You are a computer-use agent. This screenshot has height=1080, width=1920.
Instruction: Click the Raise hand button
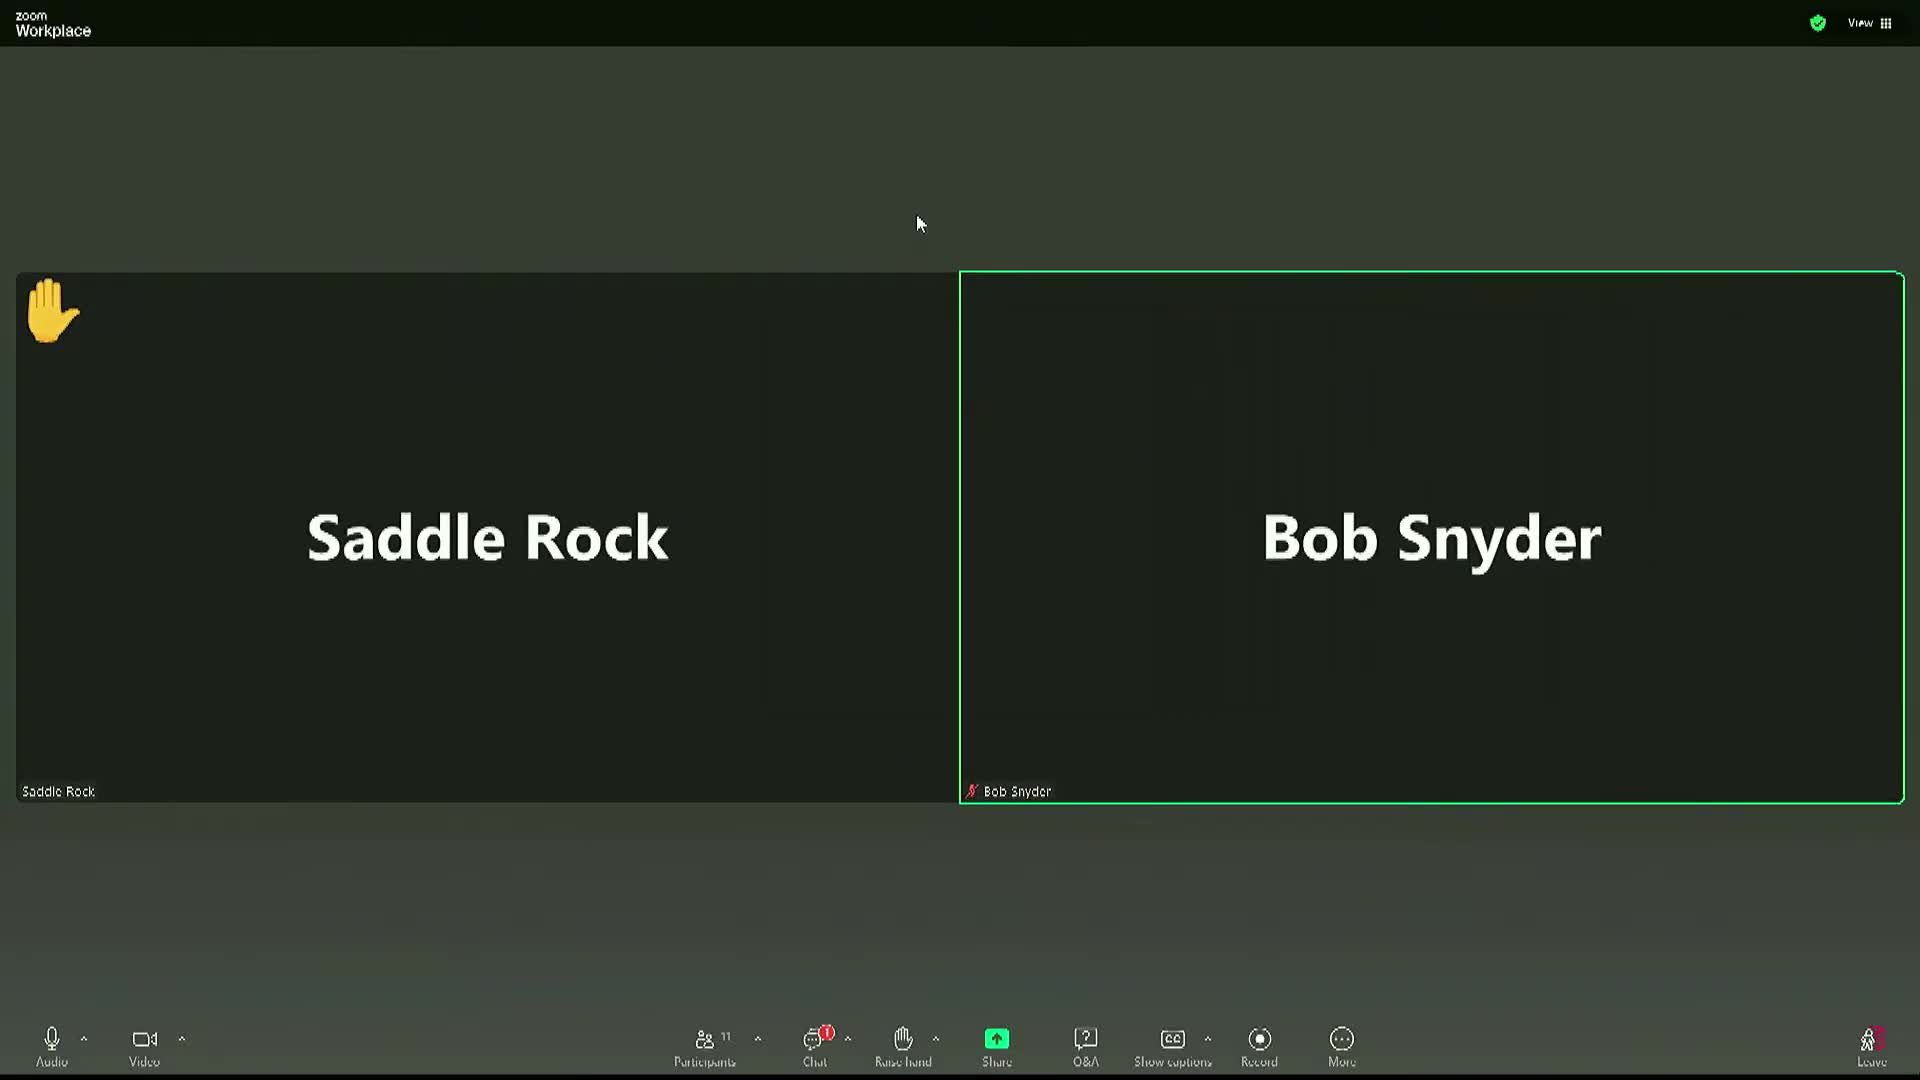(x=903, y=1046)
